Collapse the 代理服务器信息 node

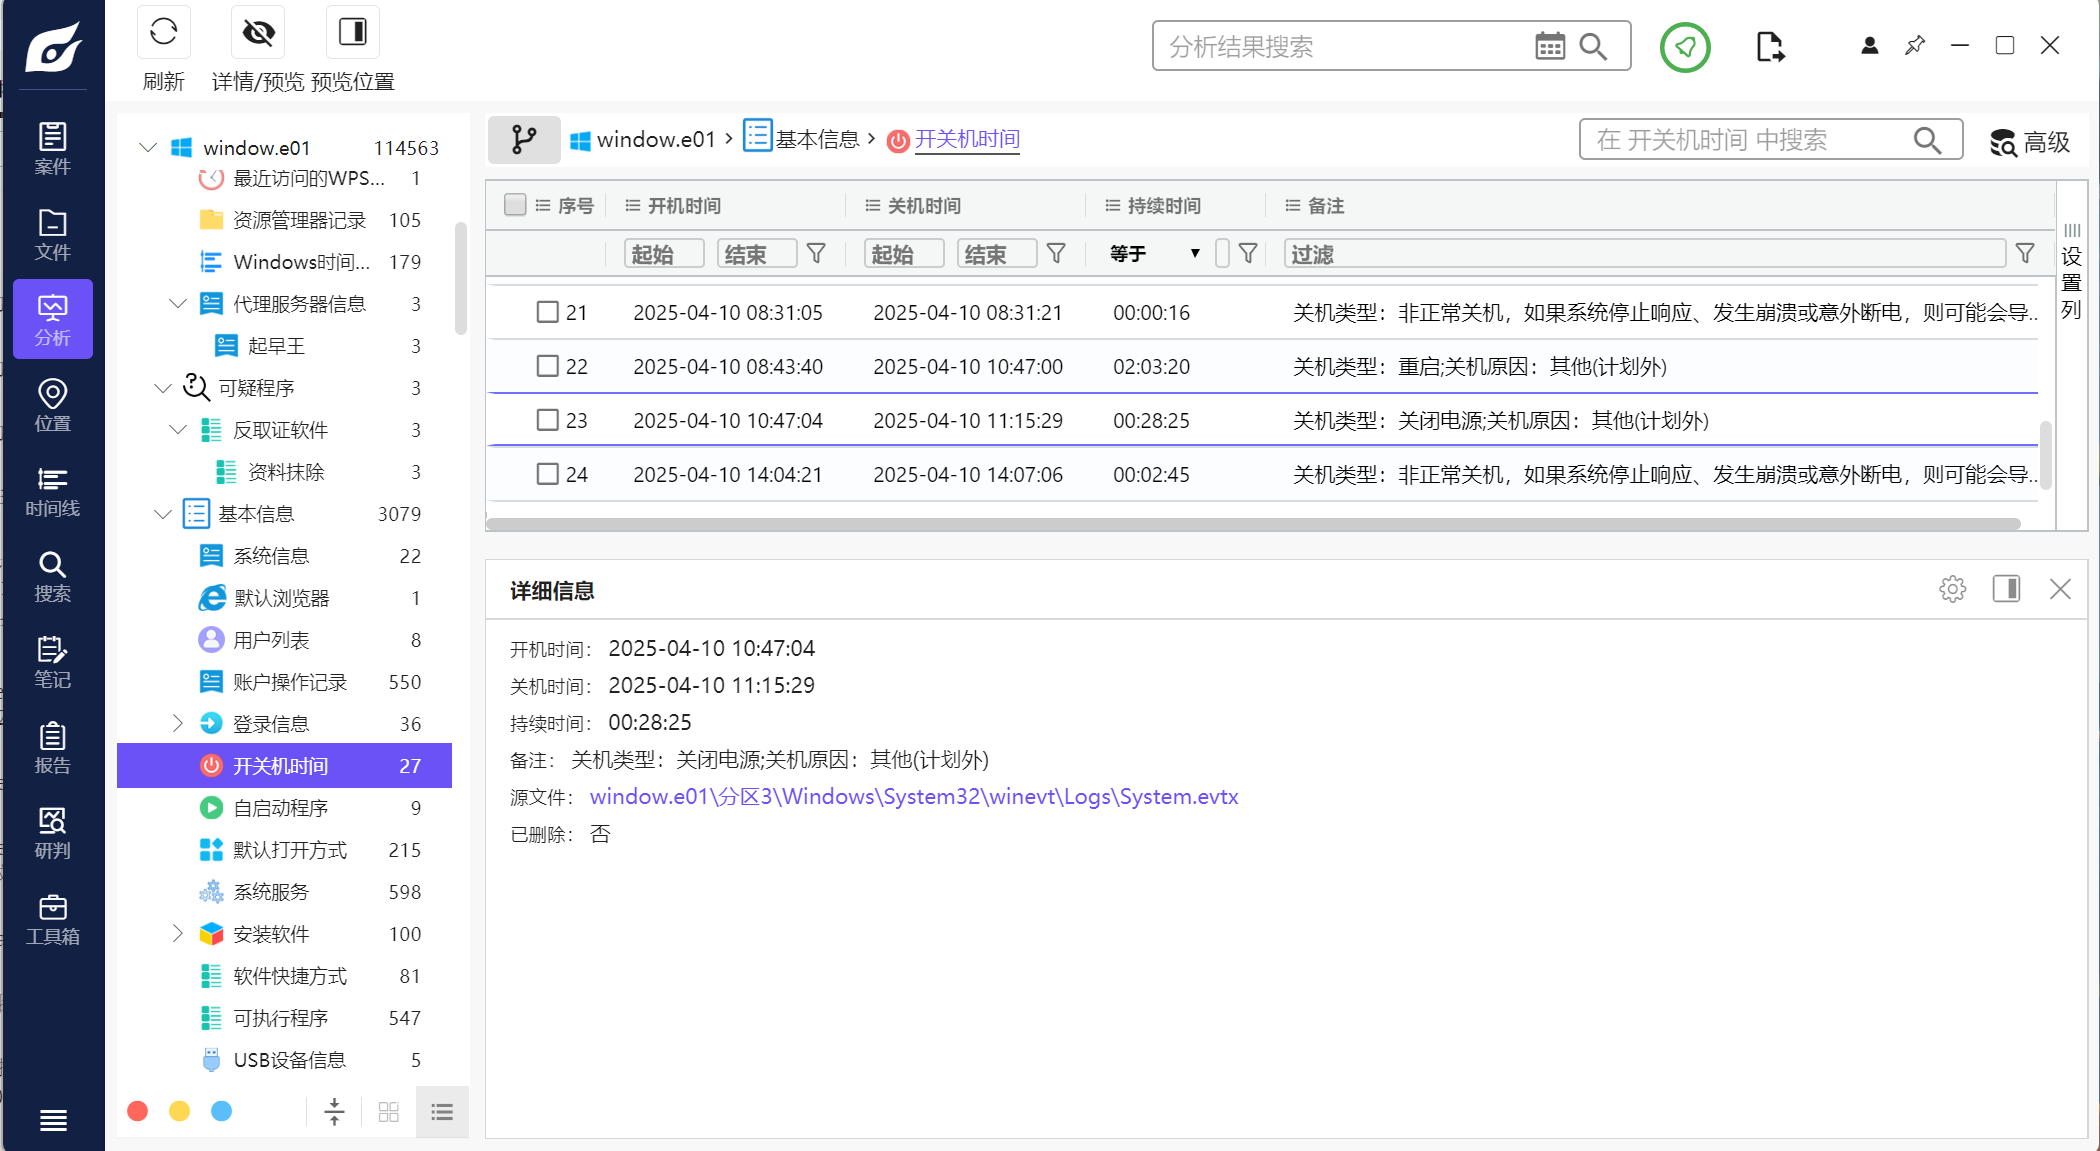[178, 303]
